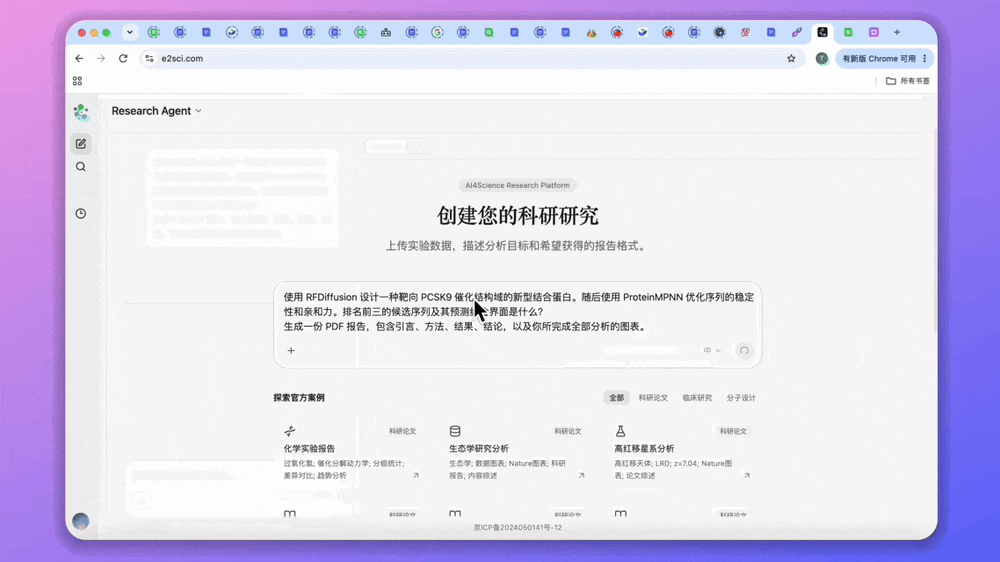1000x562 pixels.
Task: Select the active e2sci browser tab
Action: 822,32
